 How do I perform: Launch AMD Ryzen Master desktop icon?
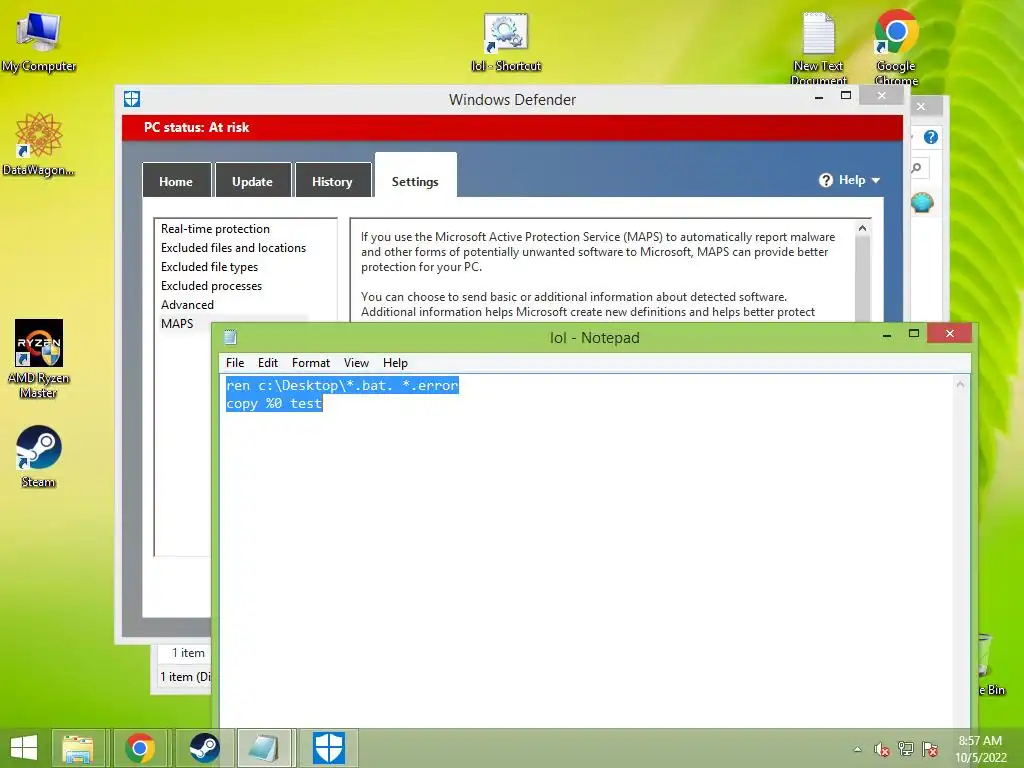(x=39, y=358)
